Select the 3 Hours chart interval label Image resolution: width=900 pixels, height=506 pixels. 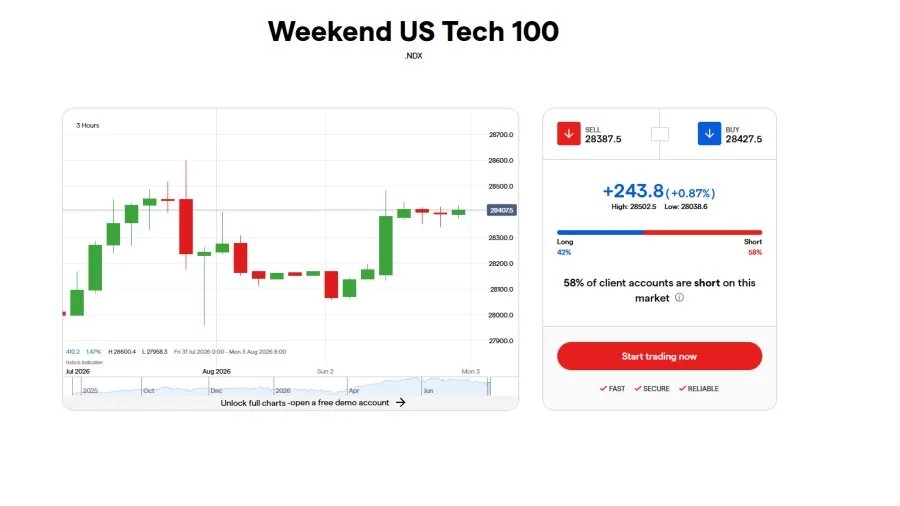coord(88,125)
